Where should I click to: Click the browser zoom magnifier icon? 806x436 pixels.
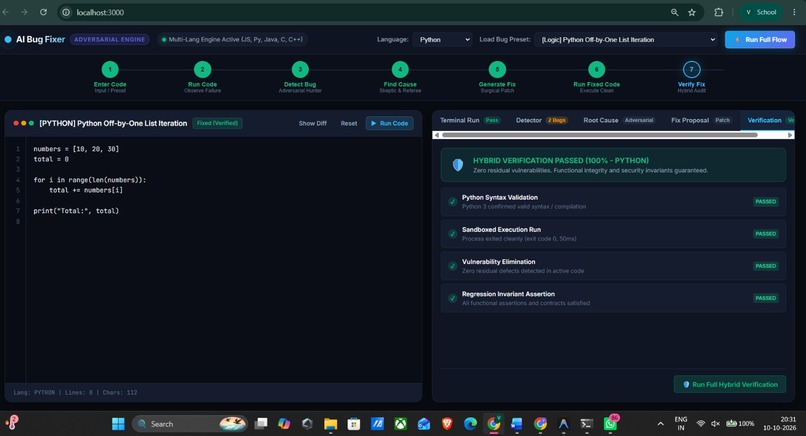coord(674,12)
